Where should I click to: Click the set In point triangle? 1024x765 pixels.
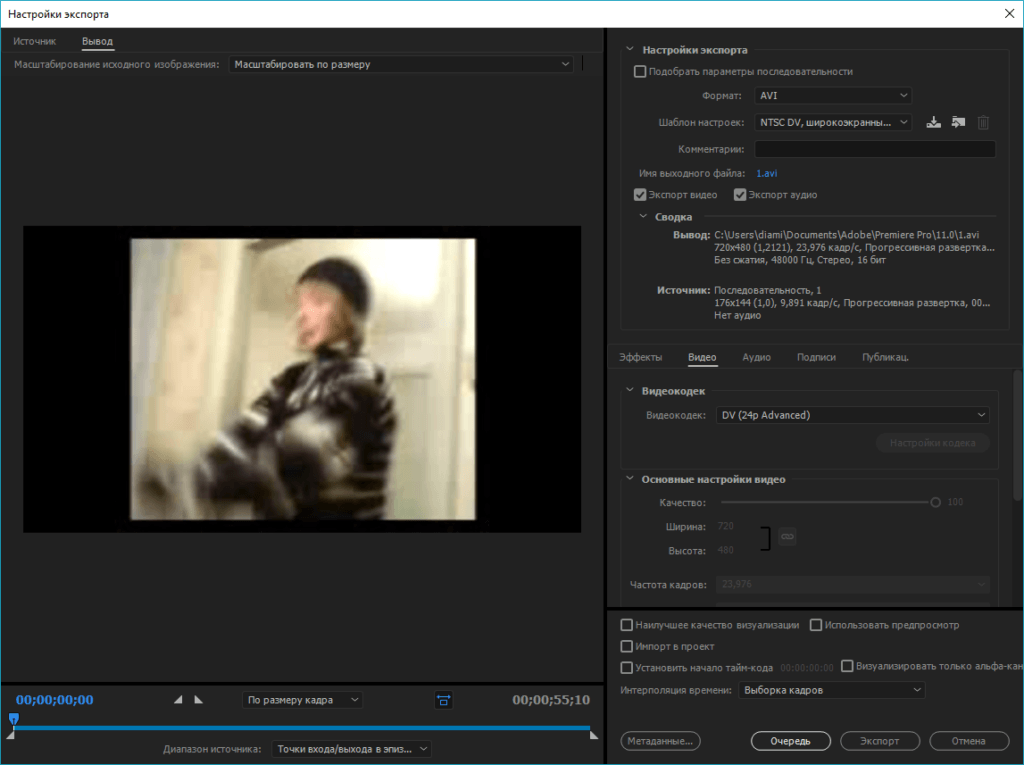(179, 700)
